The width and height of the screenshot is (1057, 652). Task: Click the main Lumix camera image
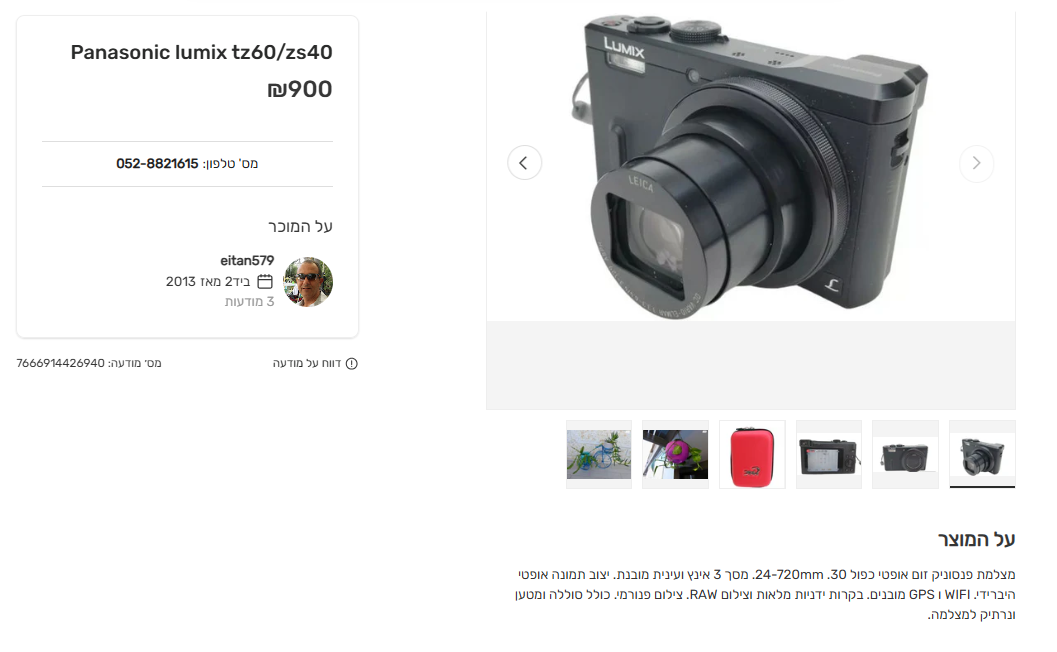coord(750,166)
